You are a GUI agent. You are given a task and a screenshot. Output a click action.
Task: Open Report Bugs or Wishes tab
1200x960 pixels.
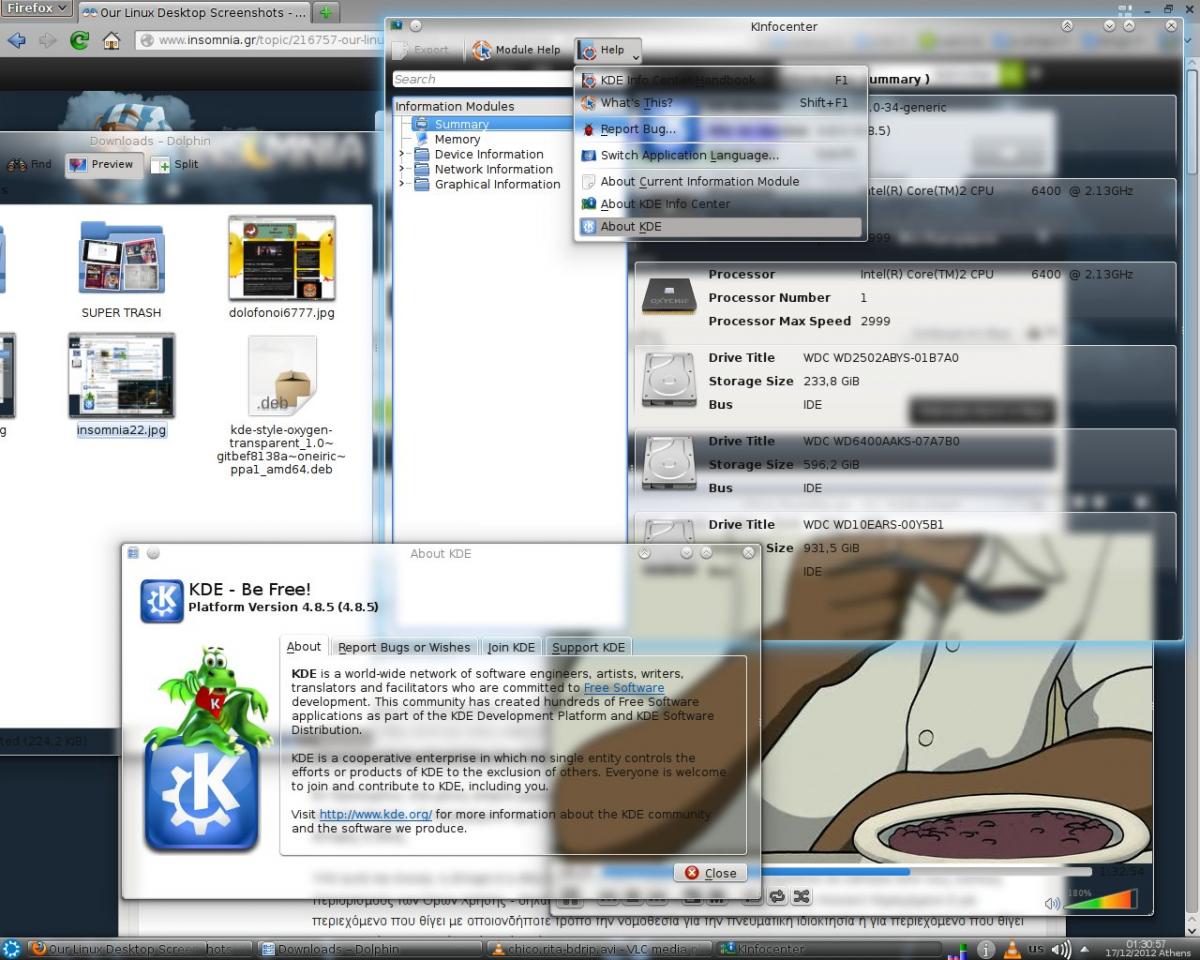click(x=404, y=647)
